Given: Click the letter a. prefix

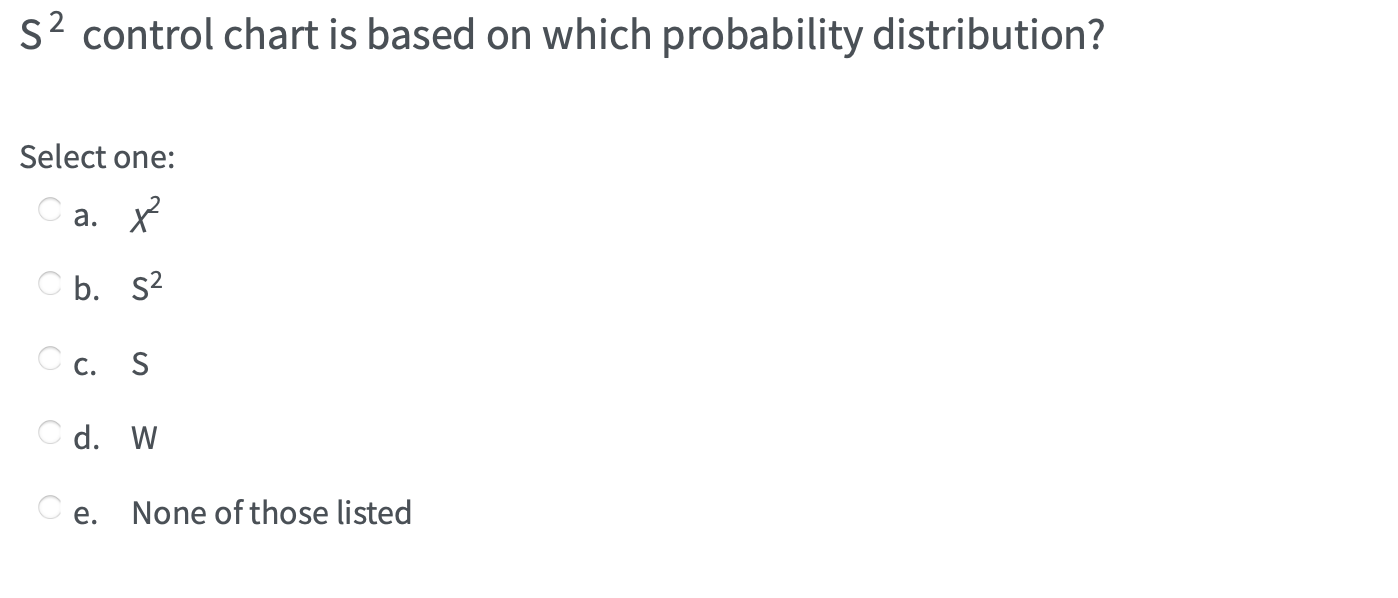Looking at the screenshot, I should click(x=86, y=214).
